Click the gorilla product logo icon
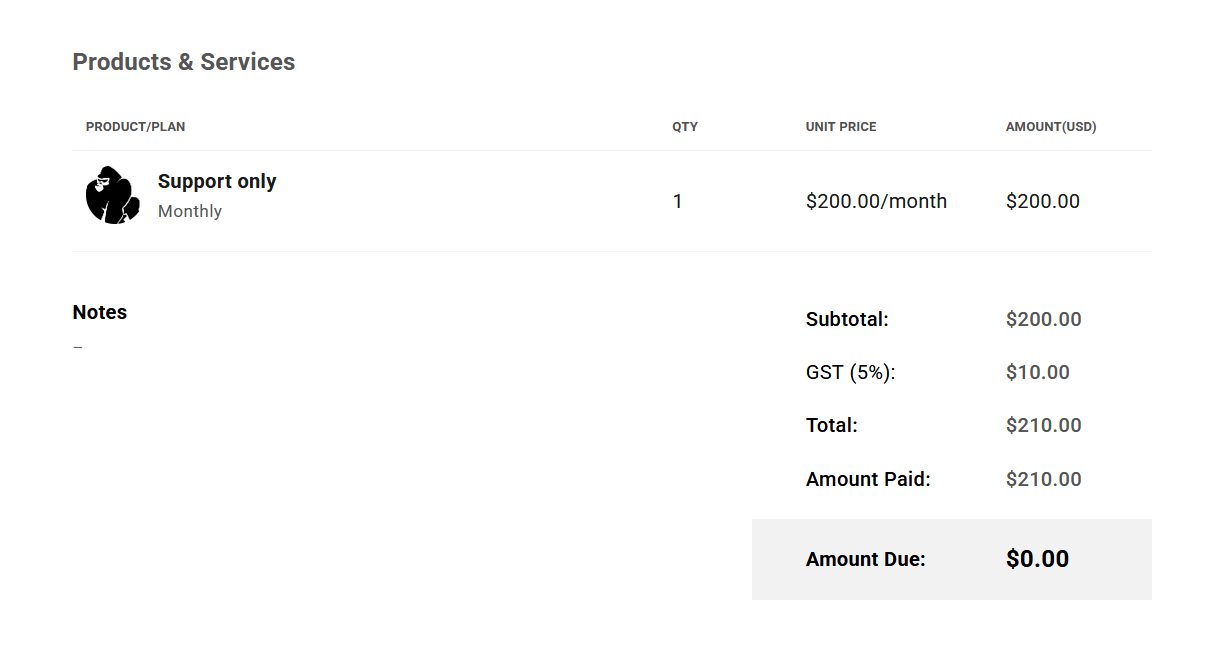The width and height of the screenshot is (1220, 654). click(112, 196)
